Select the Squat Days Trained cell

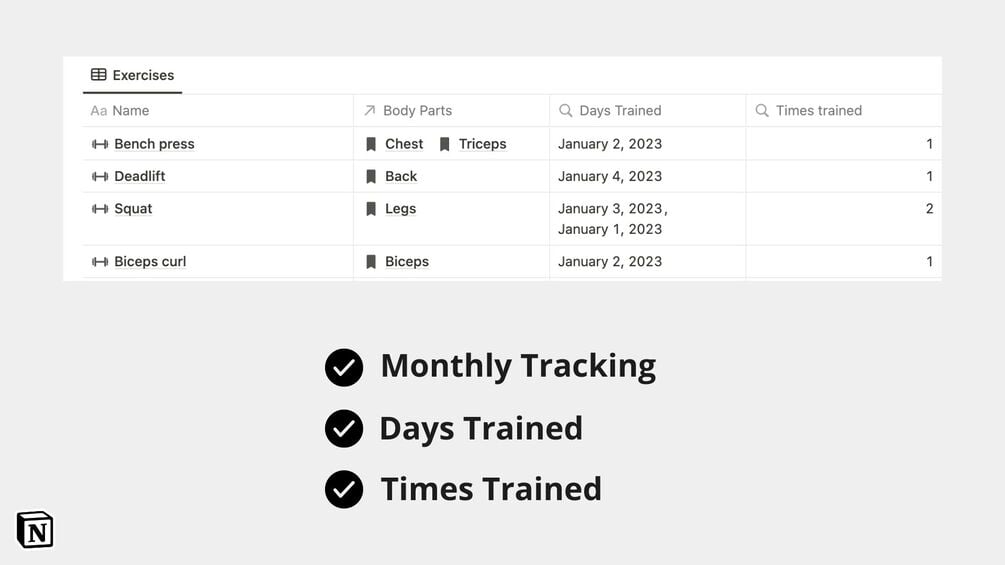coord(646,219)
